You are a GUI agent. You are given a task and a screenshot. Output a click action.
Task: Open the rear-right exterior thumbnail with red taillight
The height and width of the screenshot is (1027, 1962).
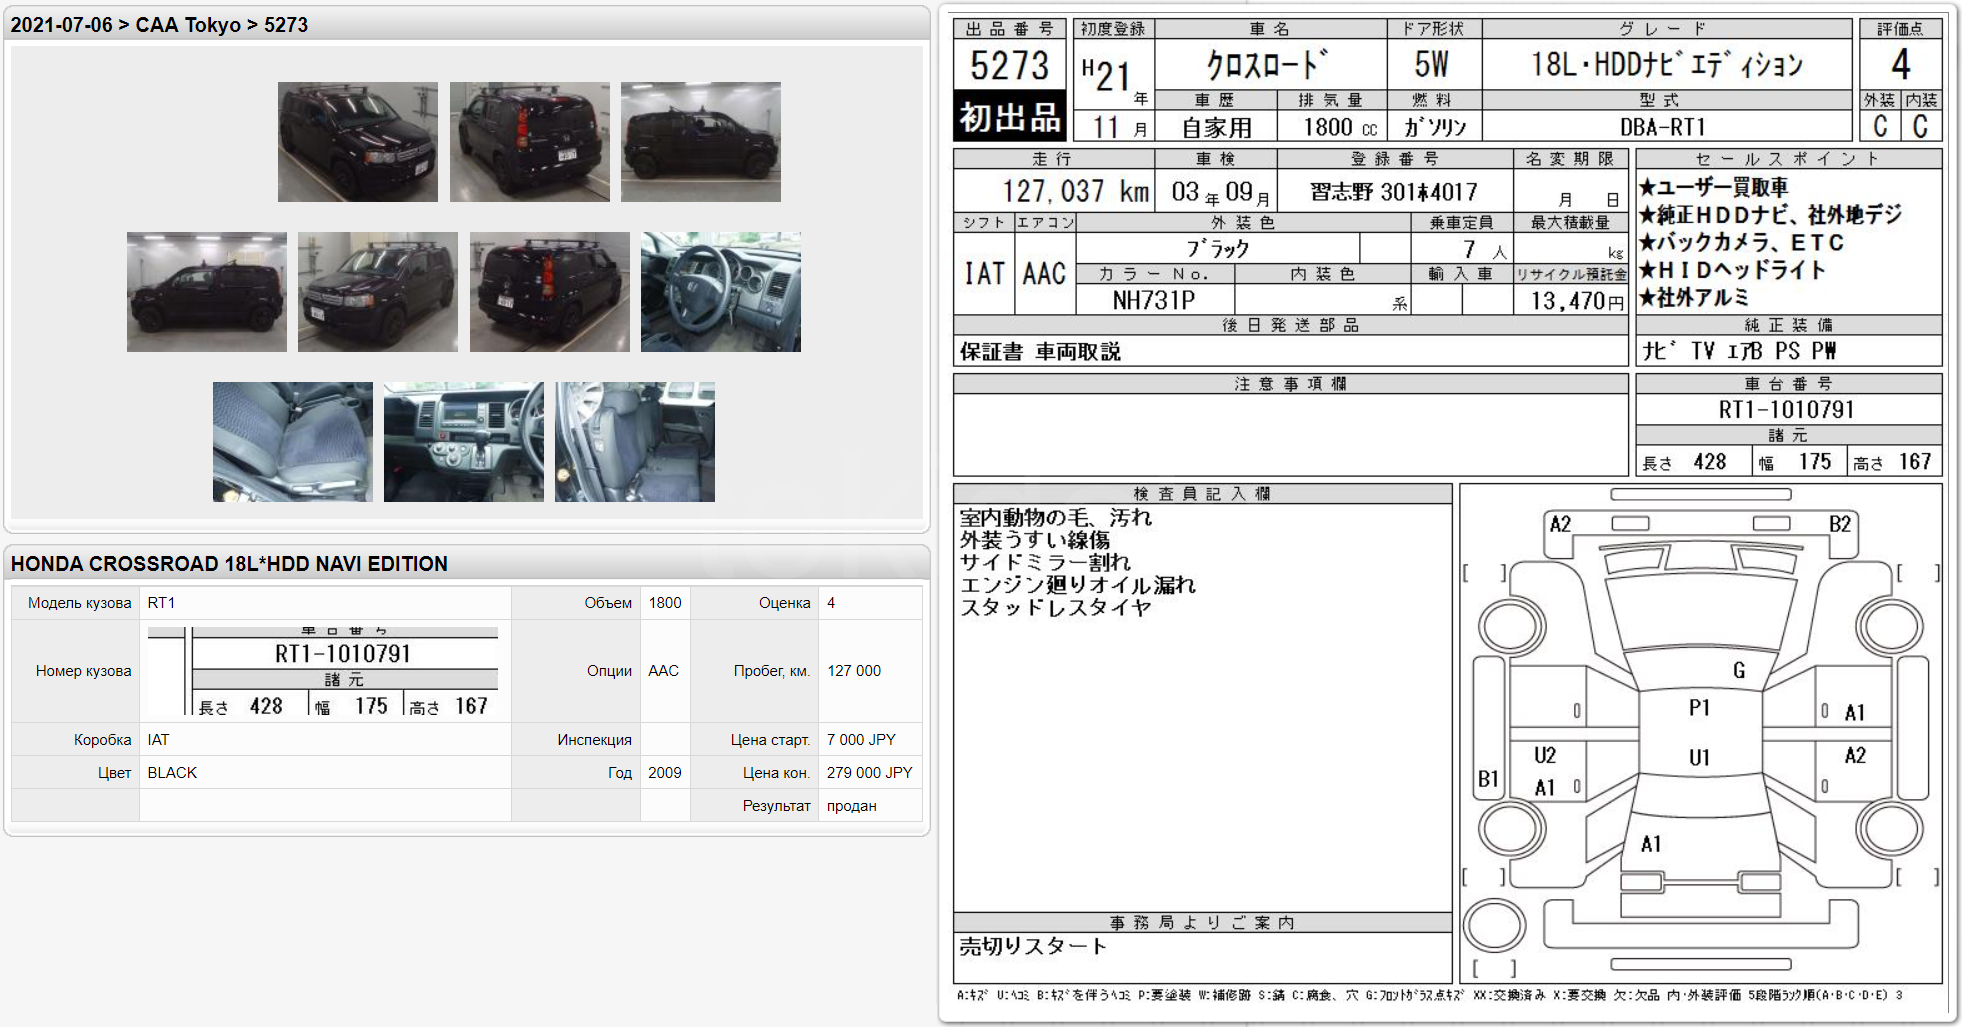pyautogui.click(x=530, y=142)
